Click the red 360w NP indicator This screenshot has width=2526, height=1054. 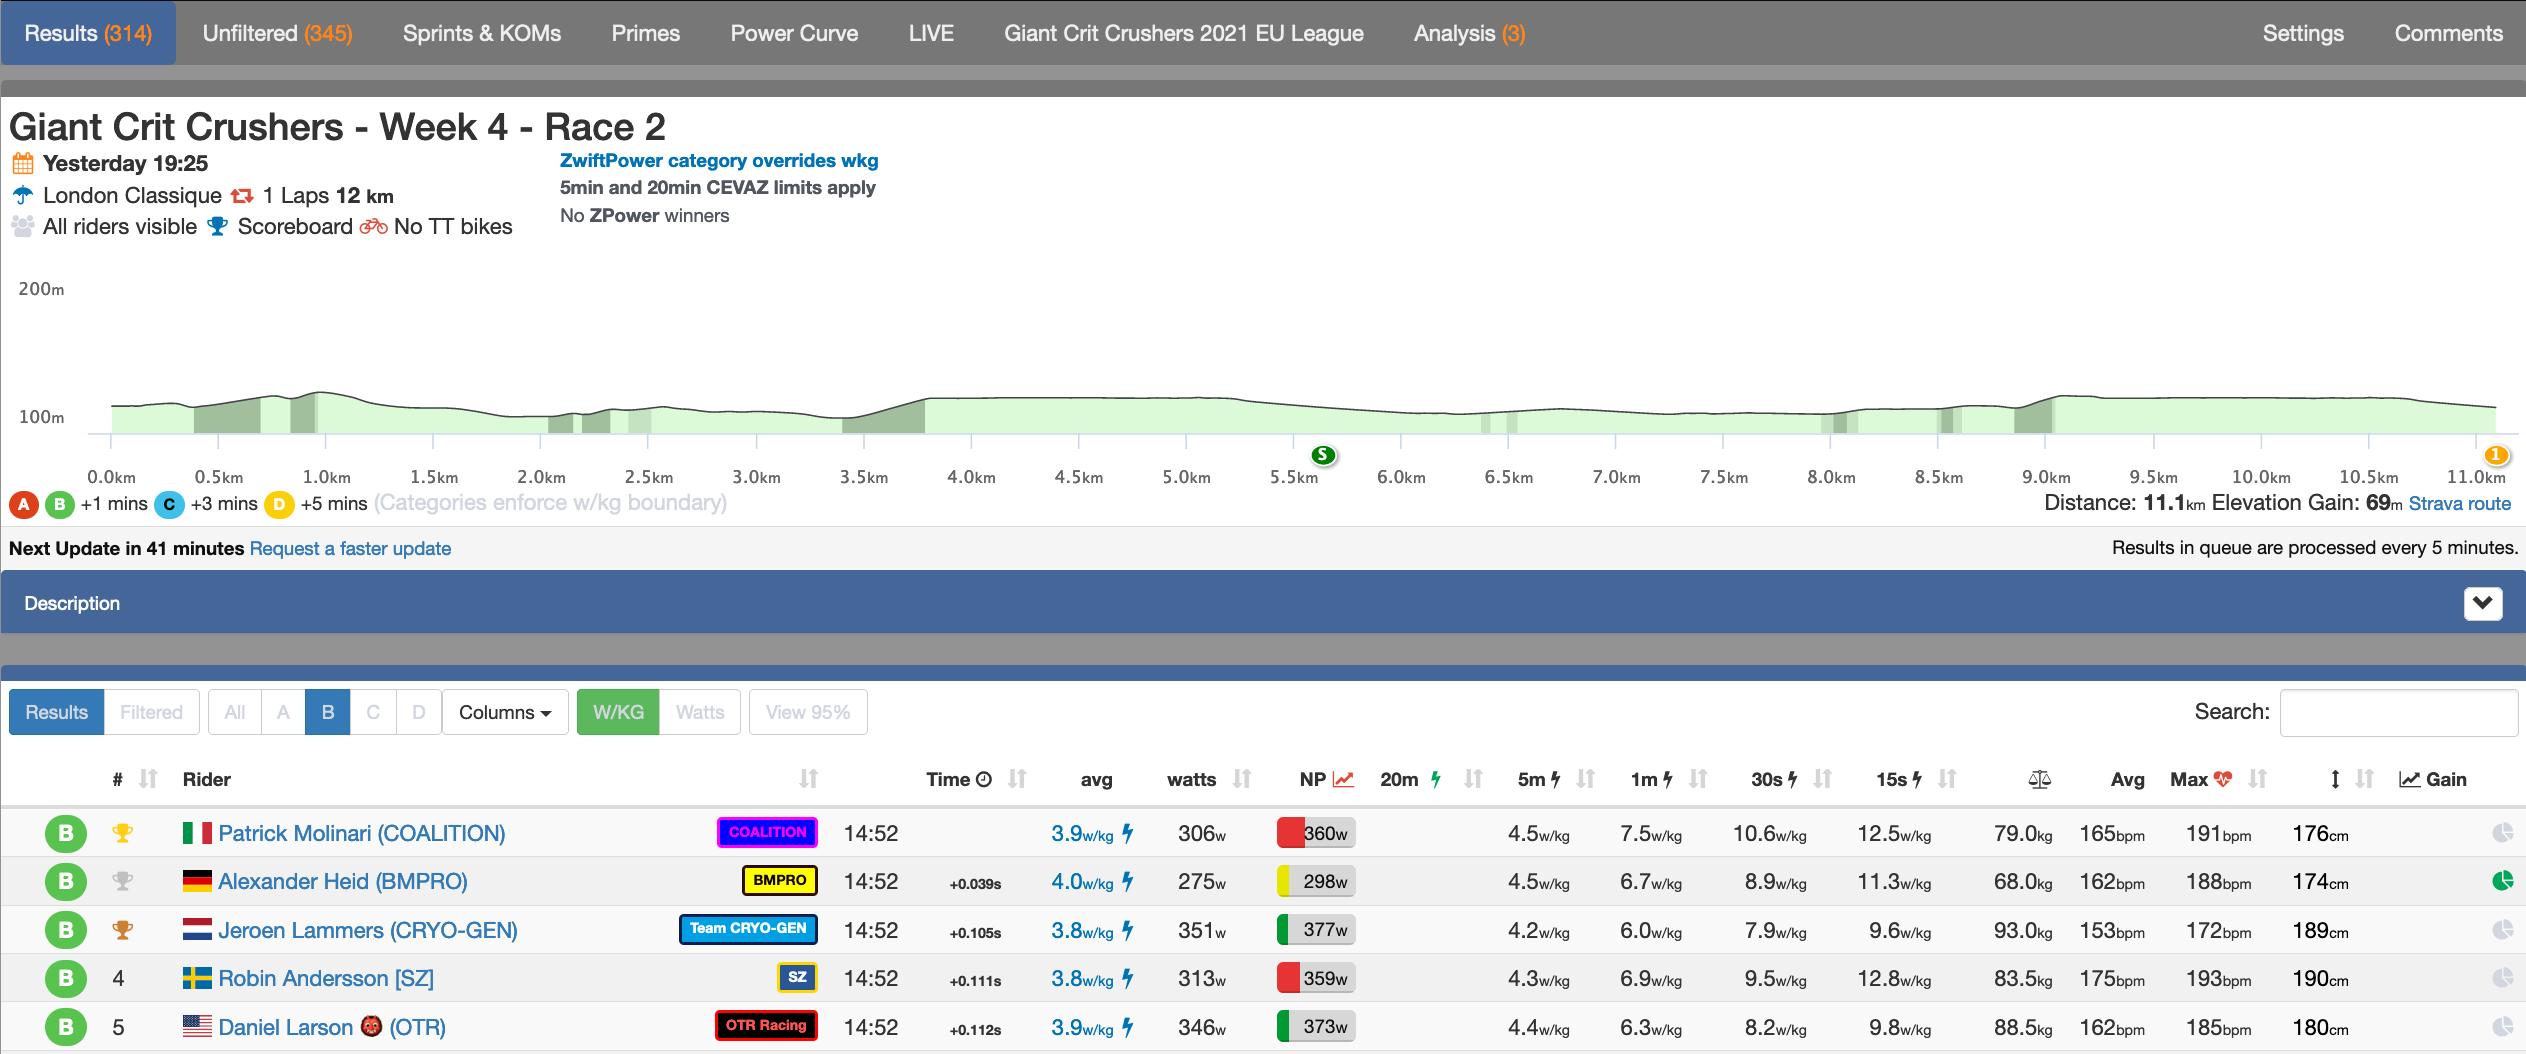pos(1316,833)
